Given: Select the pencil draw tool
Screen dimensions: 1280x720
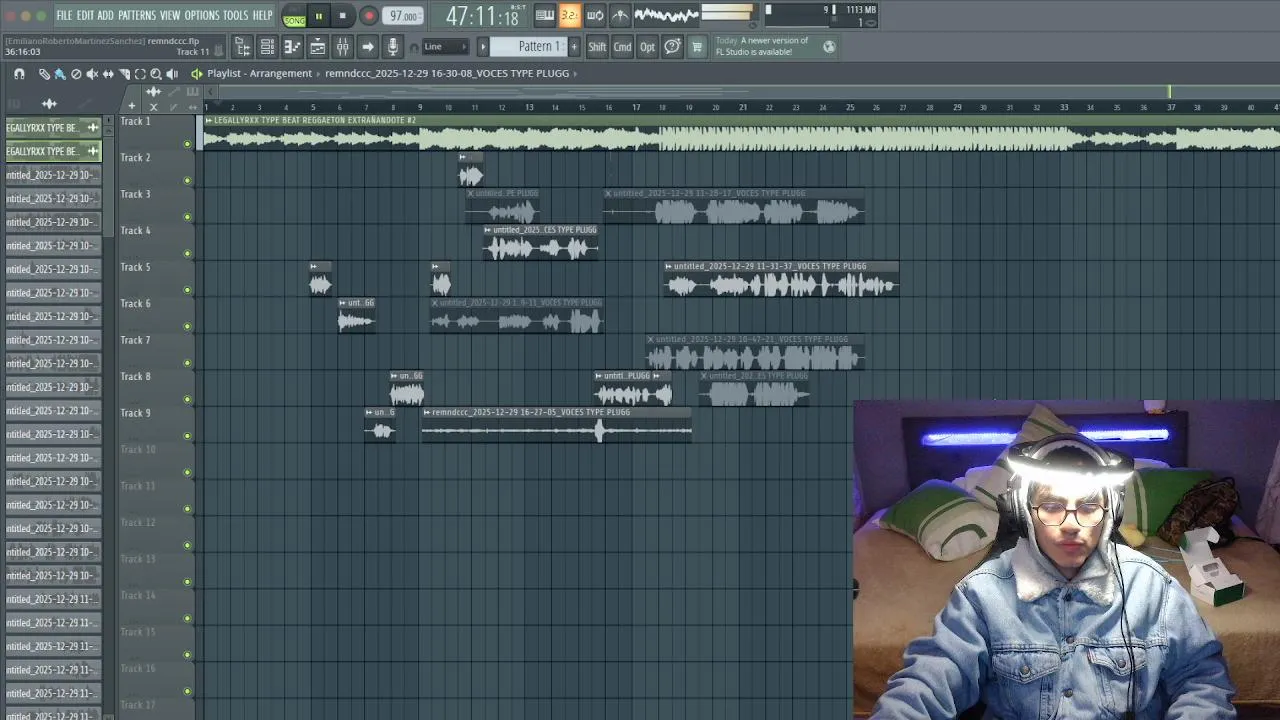Looking at the screenshot, I should [44, 74].
